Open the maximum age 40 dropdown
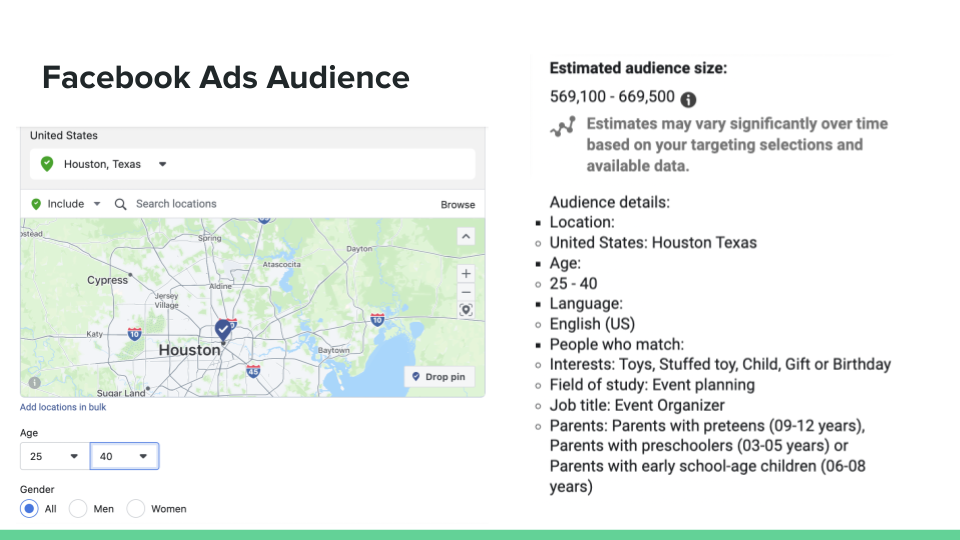This screenshot has width=960, height=540. click(x=124, y=456)
